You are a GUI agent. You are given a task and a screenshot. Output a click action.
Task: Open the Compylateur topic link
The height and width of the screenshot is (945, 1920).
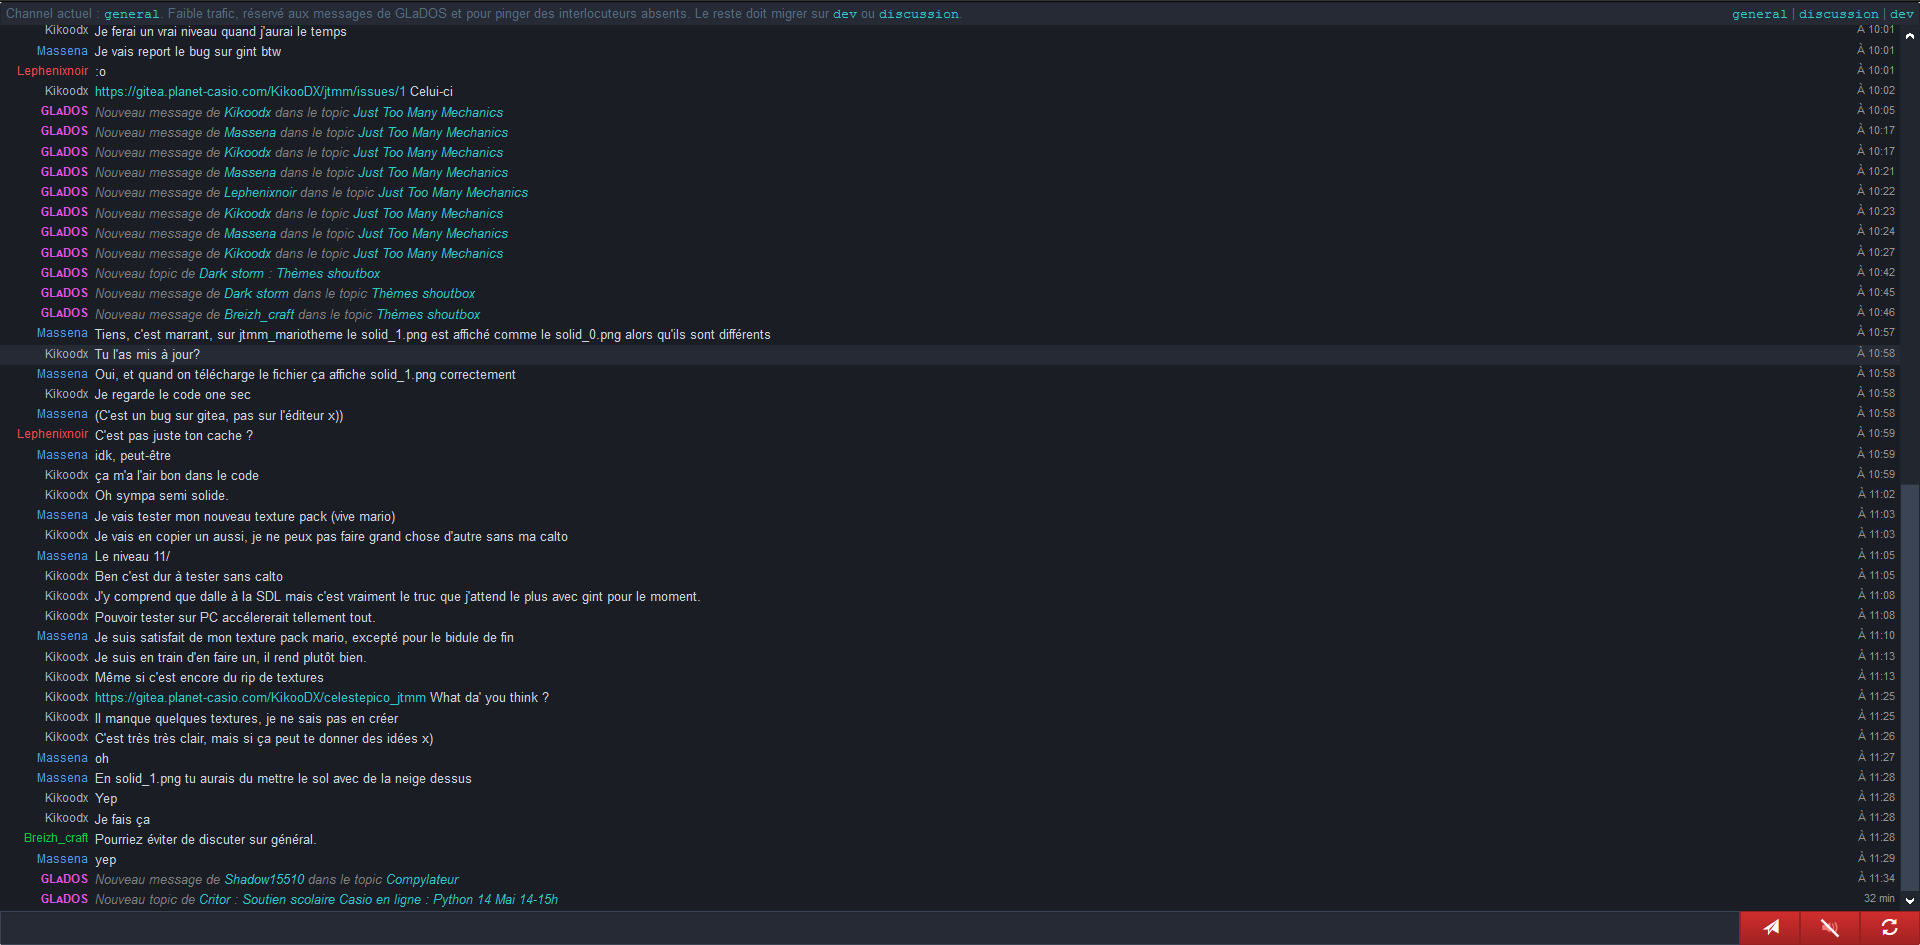(422, 880)
